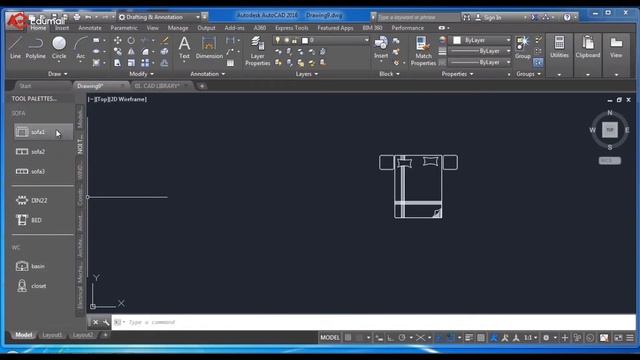Expand the Modify panel

click(x=142, y=74)
